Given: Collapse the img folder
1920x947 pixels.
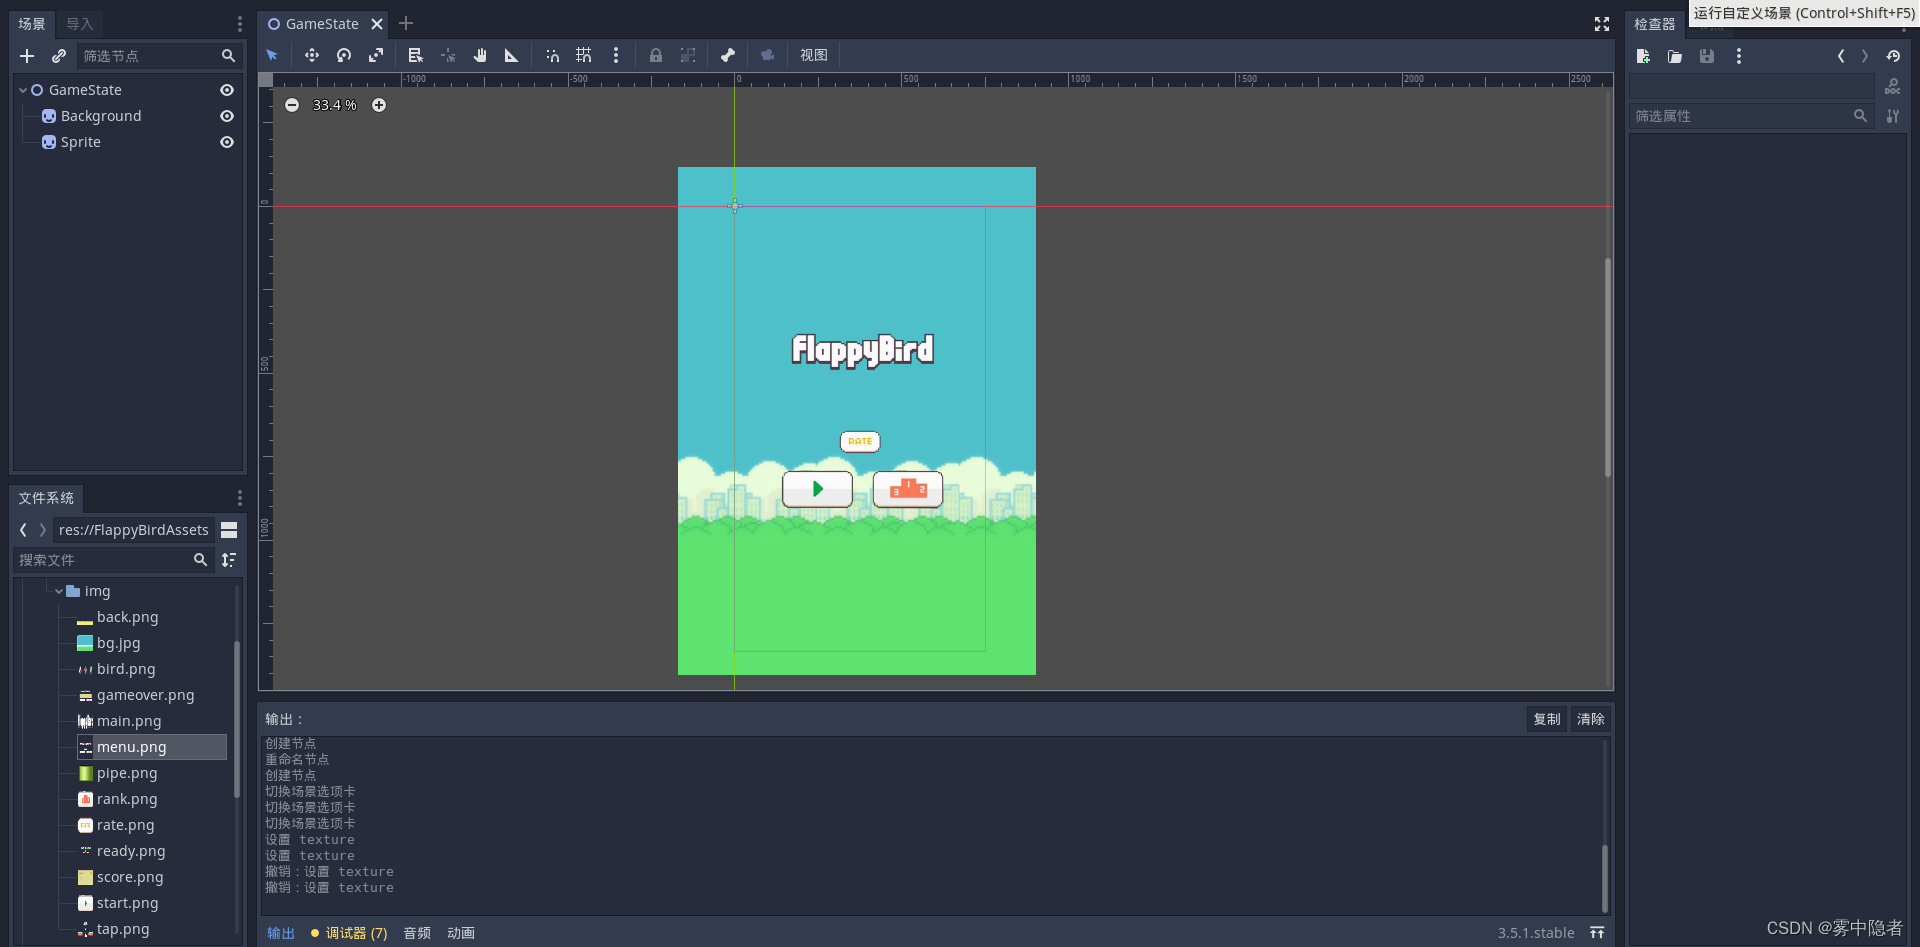Looking at the screenshot, I should point(59,591).
